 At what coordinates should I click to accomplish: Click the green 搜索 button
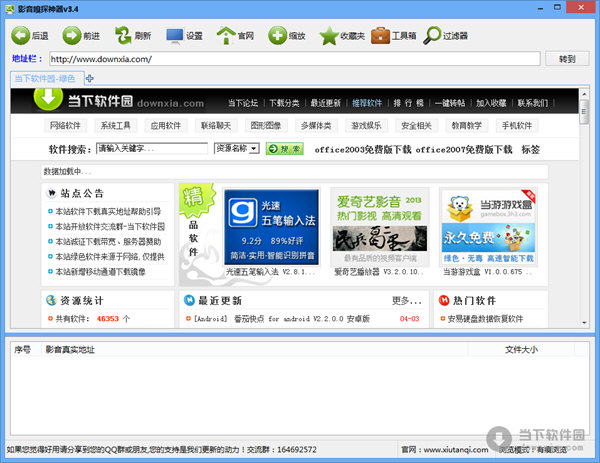click(x=285, y=149)
